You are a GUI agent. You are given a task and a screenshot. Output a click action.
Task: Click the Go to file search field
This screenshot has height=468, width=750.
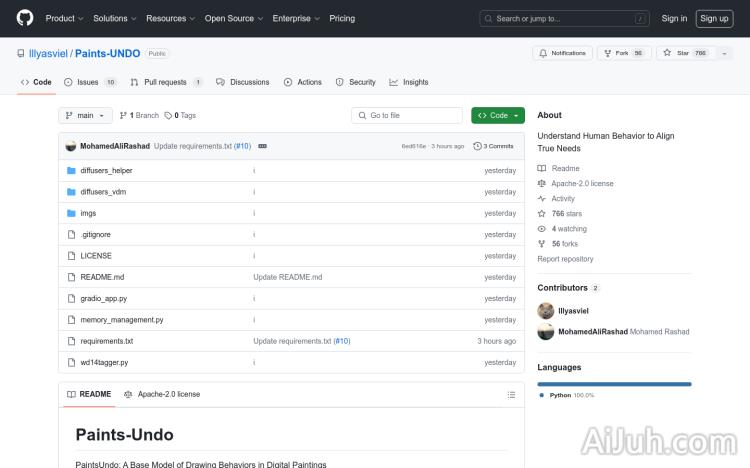(407, 115)
